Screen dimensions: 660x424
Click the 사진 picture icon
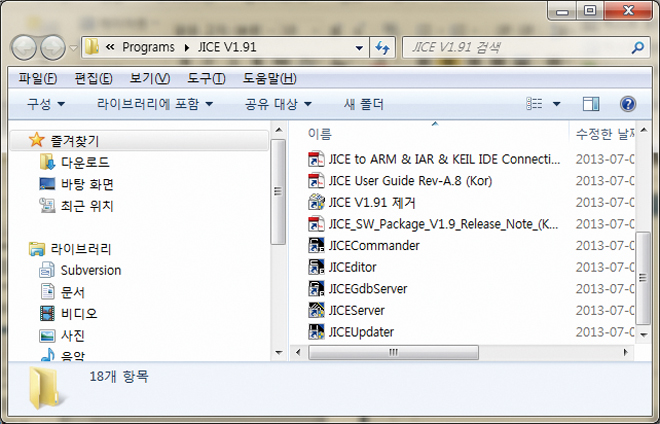[47, 336]
